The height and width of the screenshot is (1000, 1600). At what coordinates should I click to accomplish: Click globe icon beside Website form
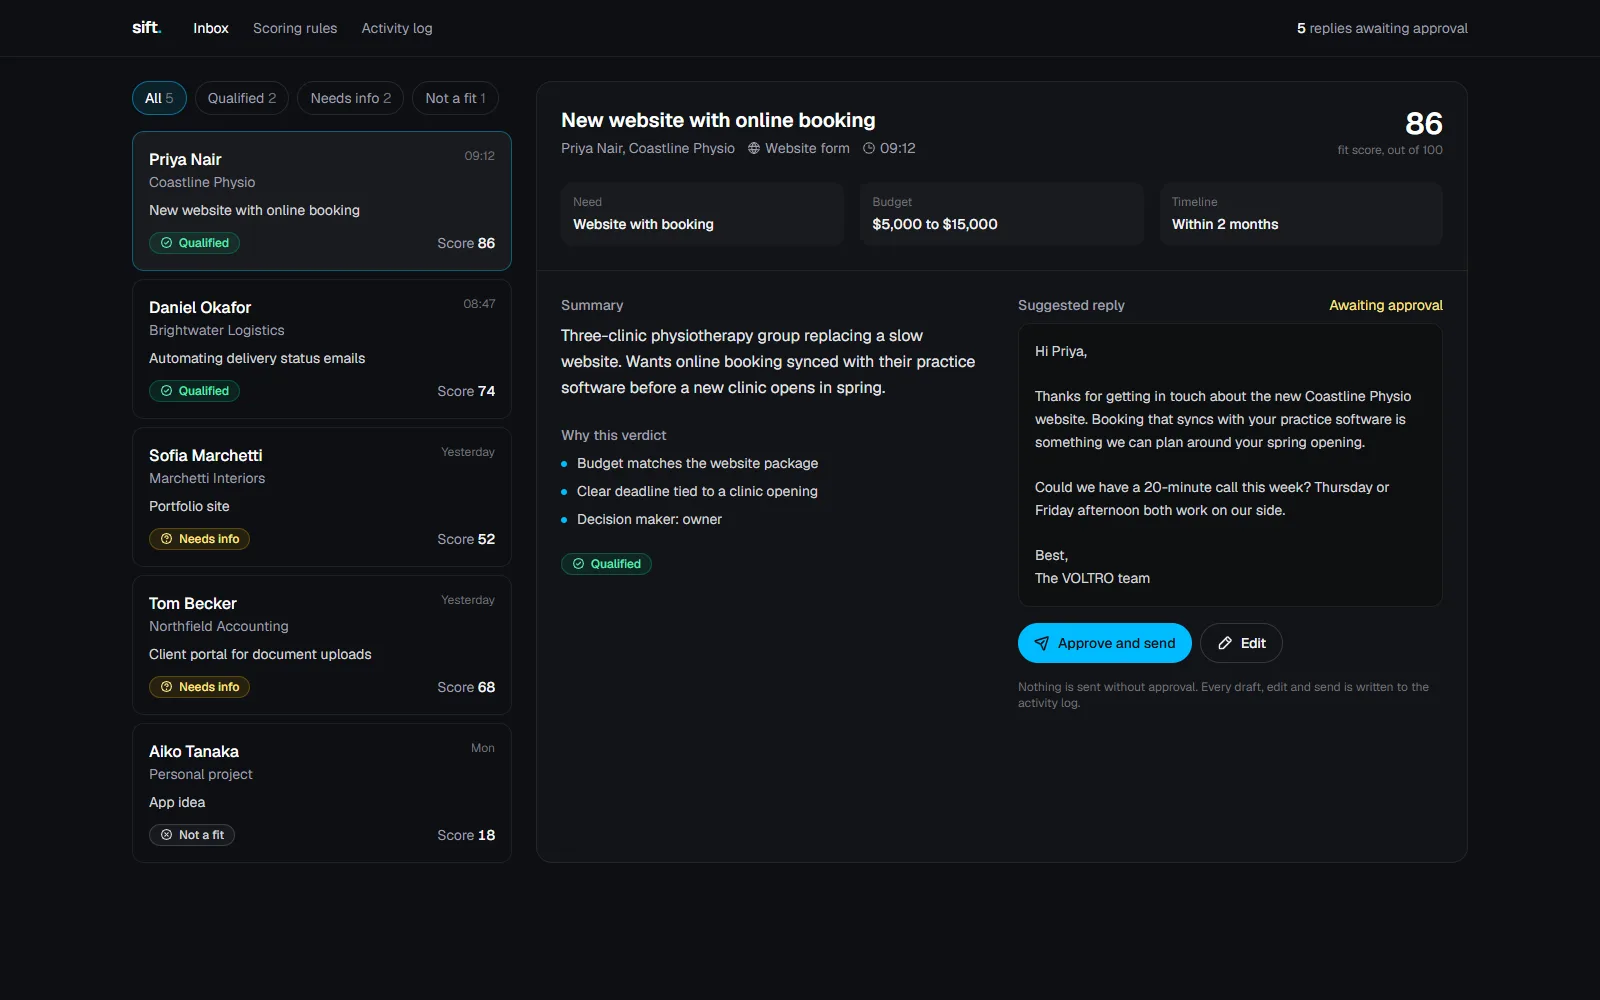[754, 148]
